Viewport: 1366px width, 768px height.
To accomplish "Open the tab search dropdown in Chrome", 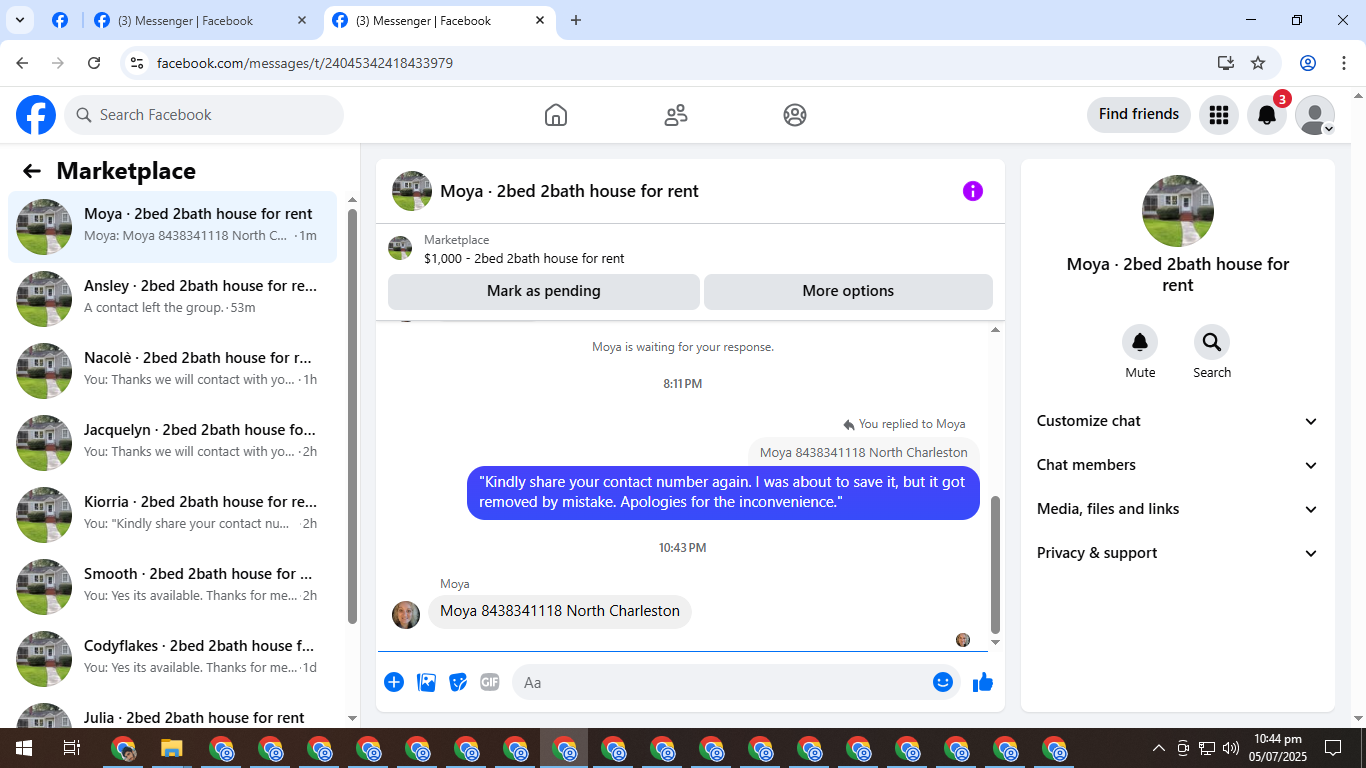I will coord(19,20).
